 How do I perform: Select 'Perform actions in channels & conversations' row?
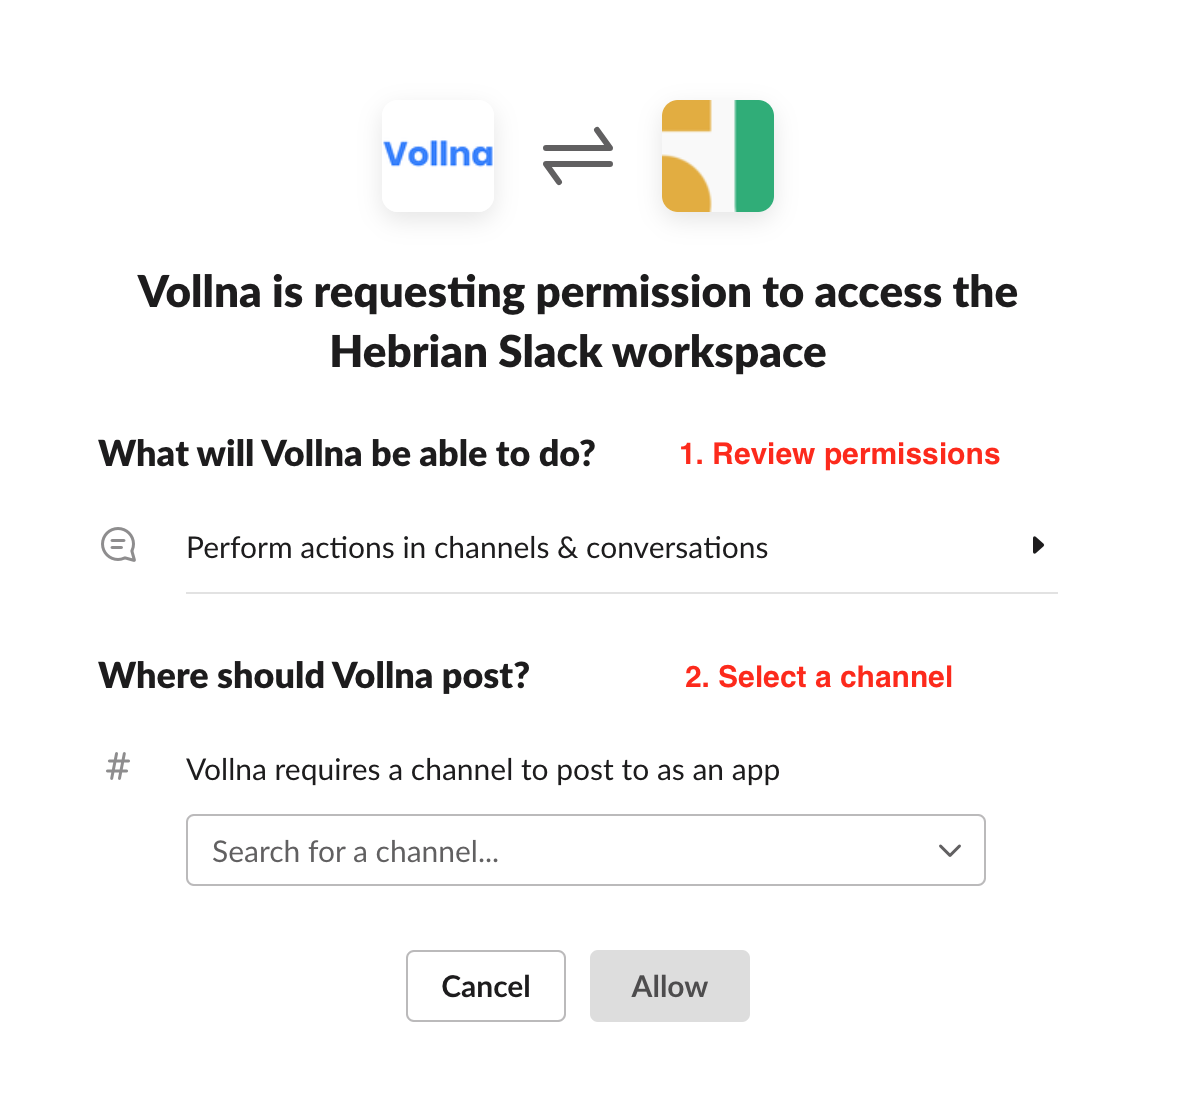tap(477, 548)
